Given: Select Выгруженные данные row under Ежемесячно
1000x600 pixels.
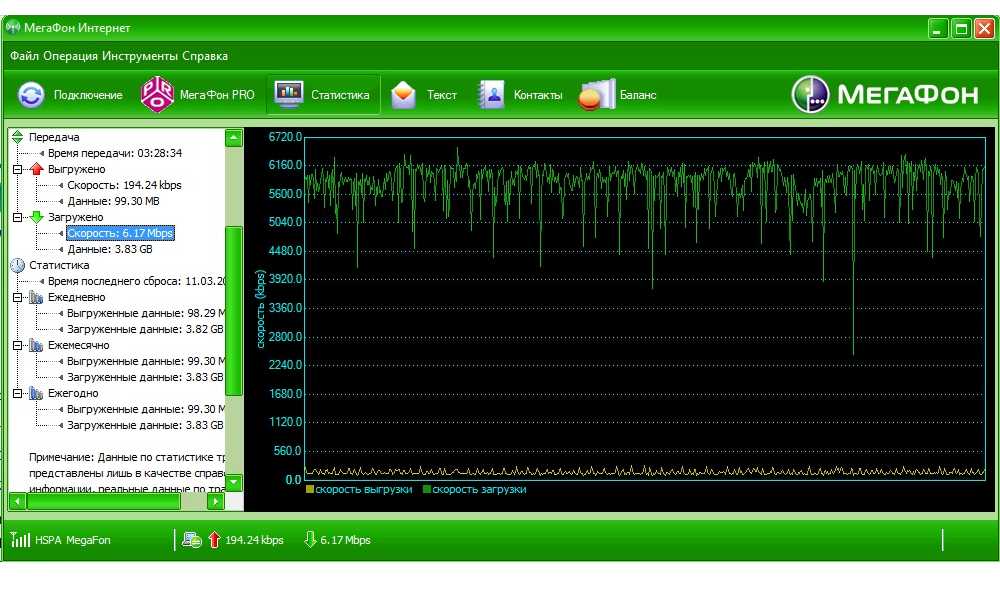Looking at the screenshot, I should click(x=146, y=361).
